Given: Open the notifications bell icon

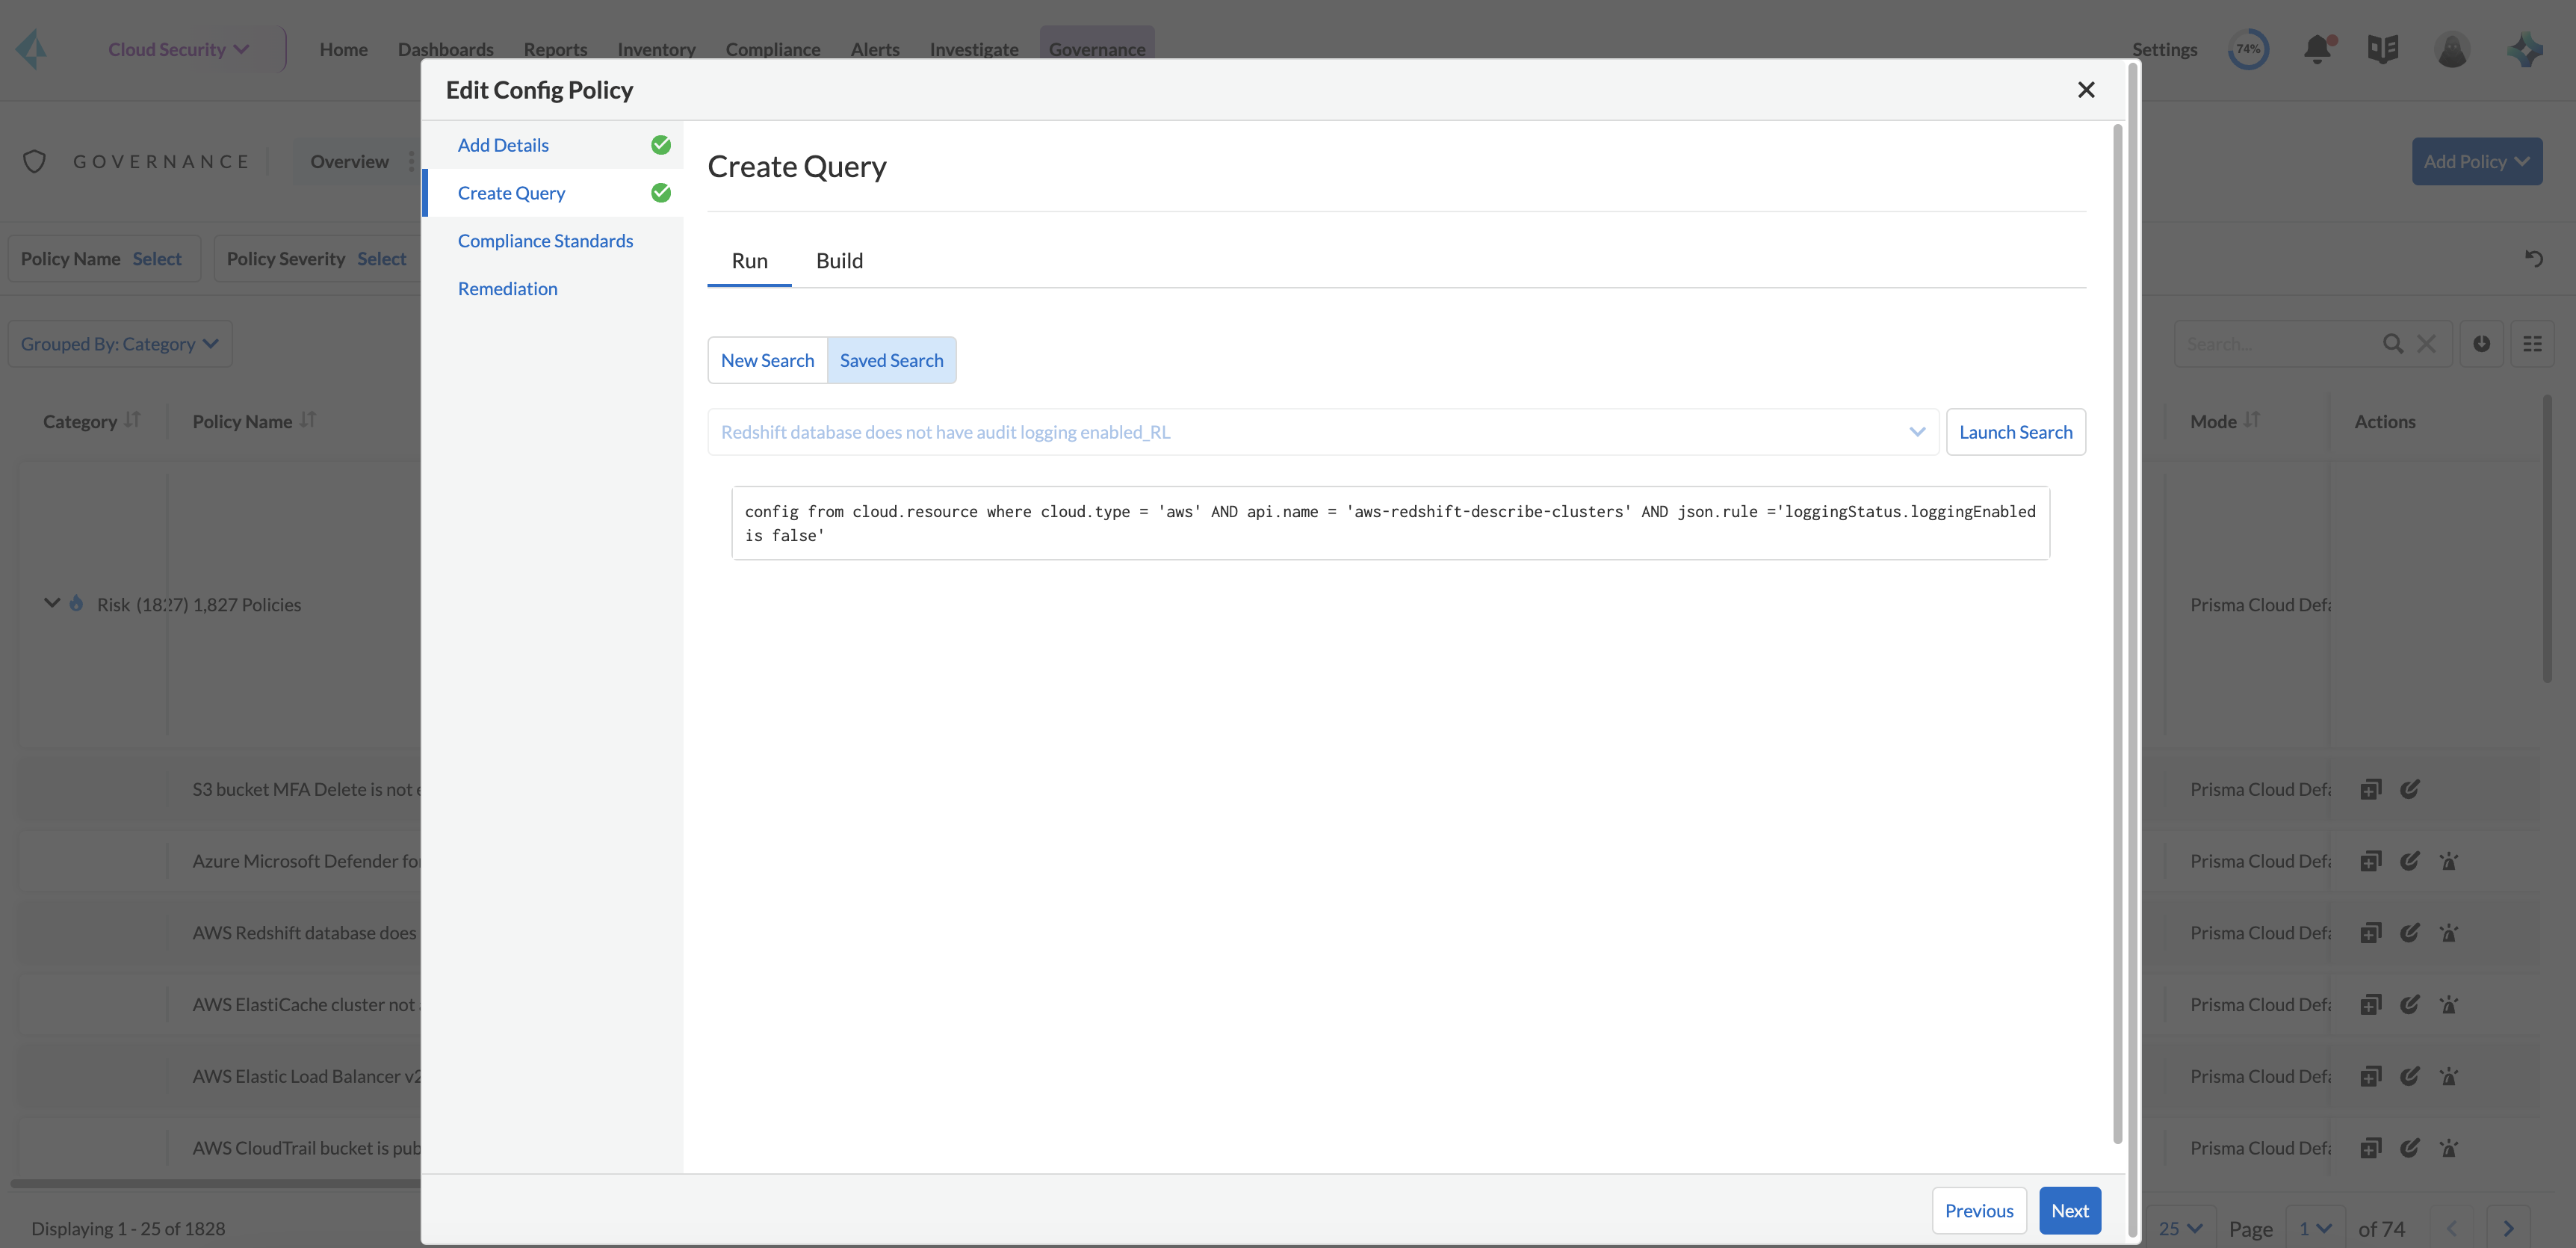Looking at the screenshot, I should (x=2318, y=49).
